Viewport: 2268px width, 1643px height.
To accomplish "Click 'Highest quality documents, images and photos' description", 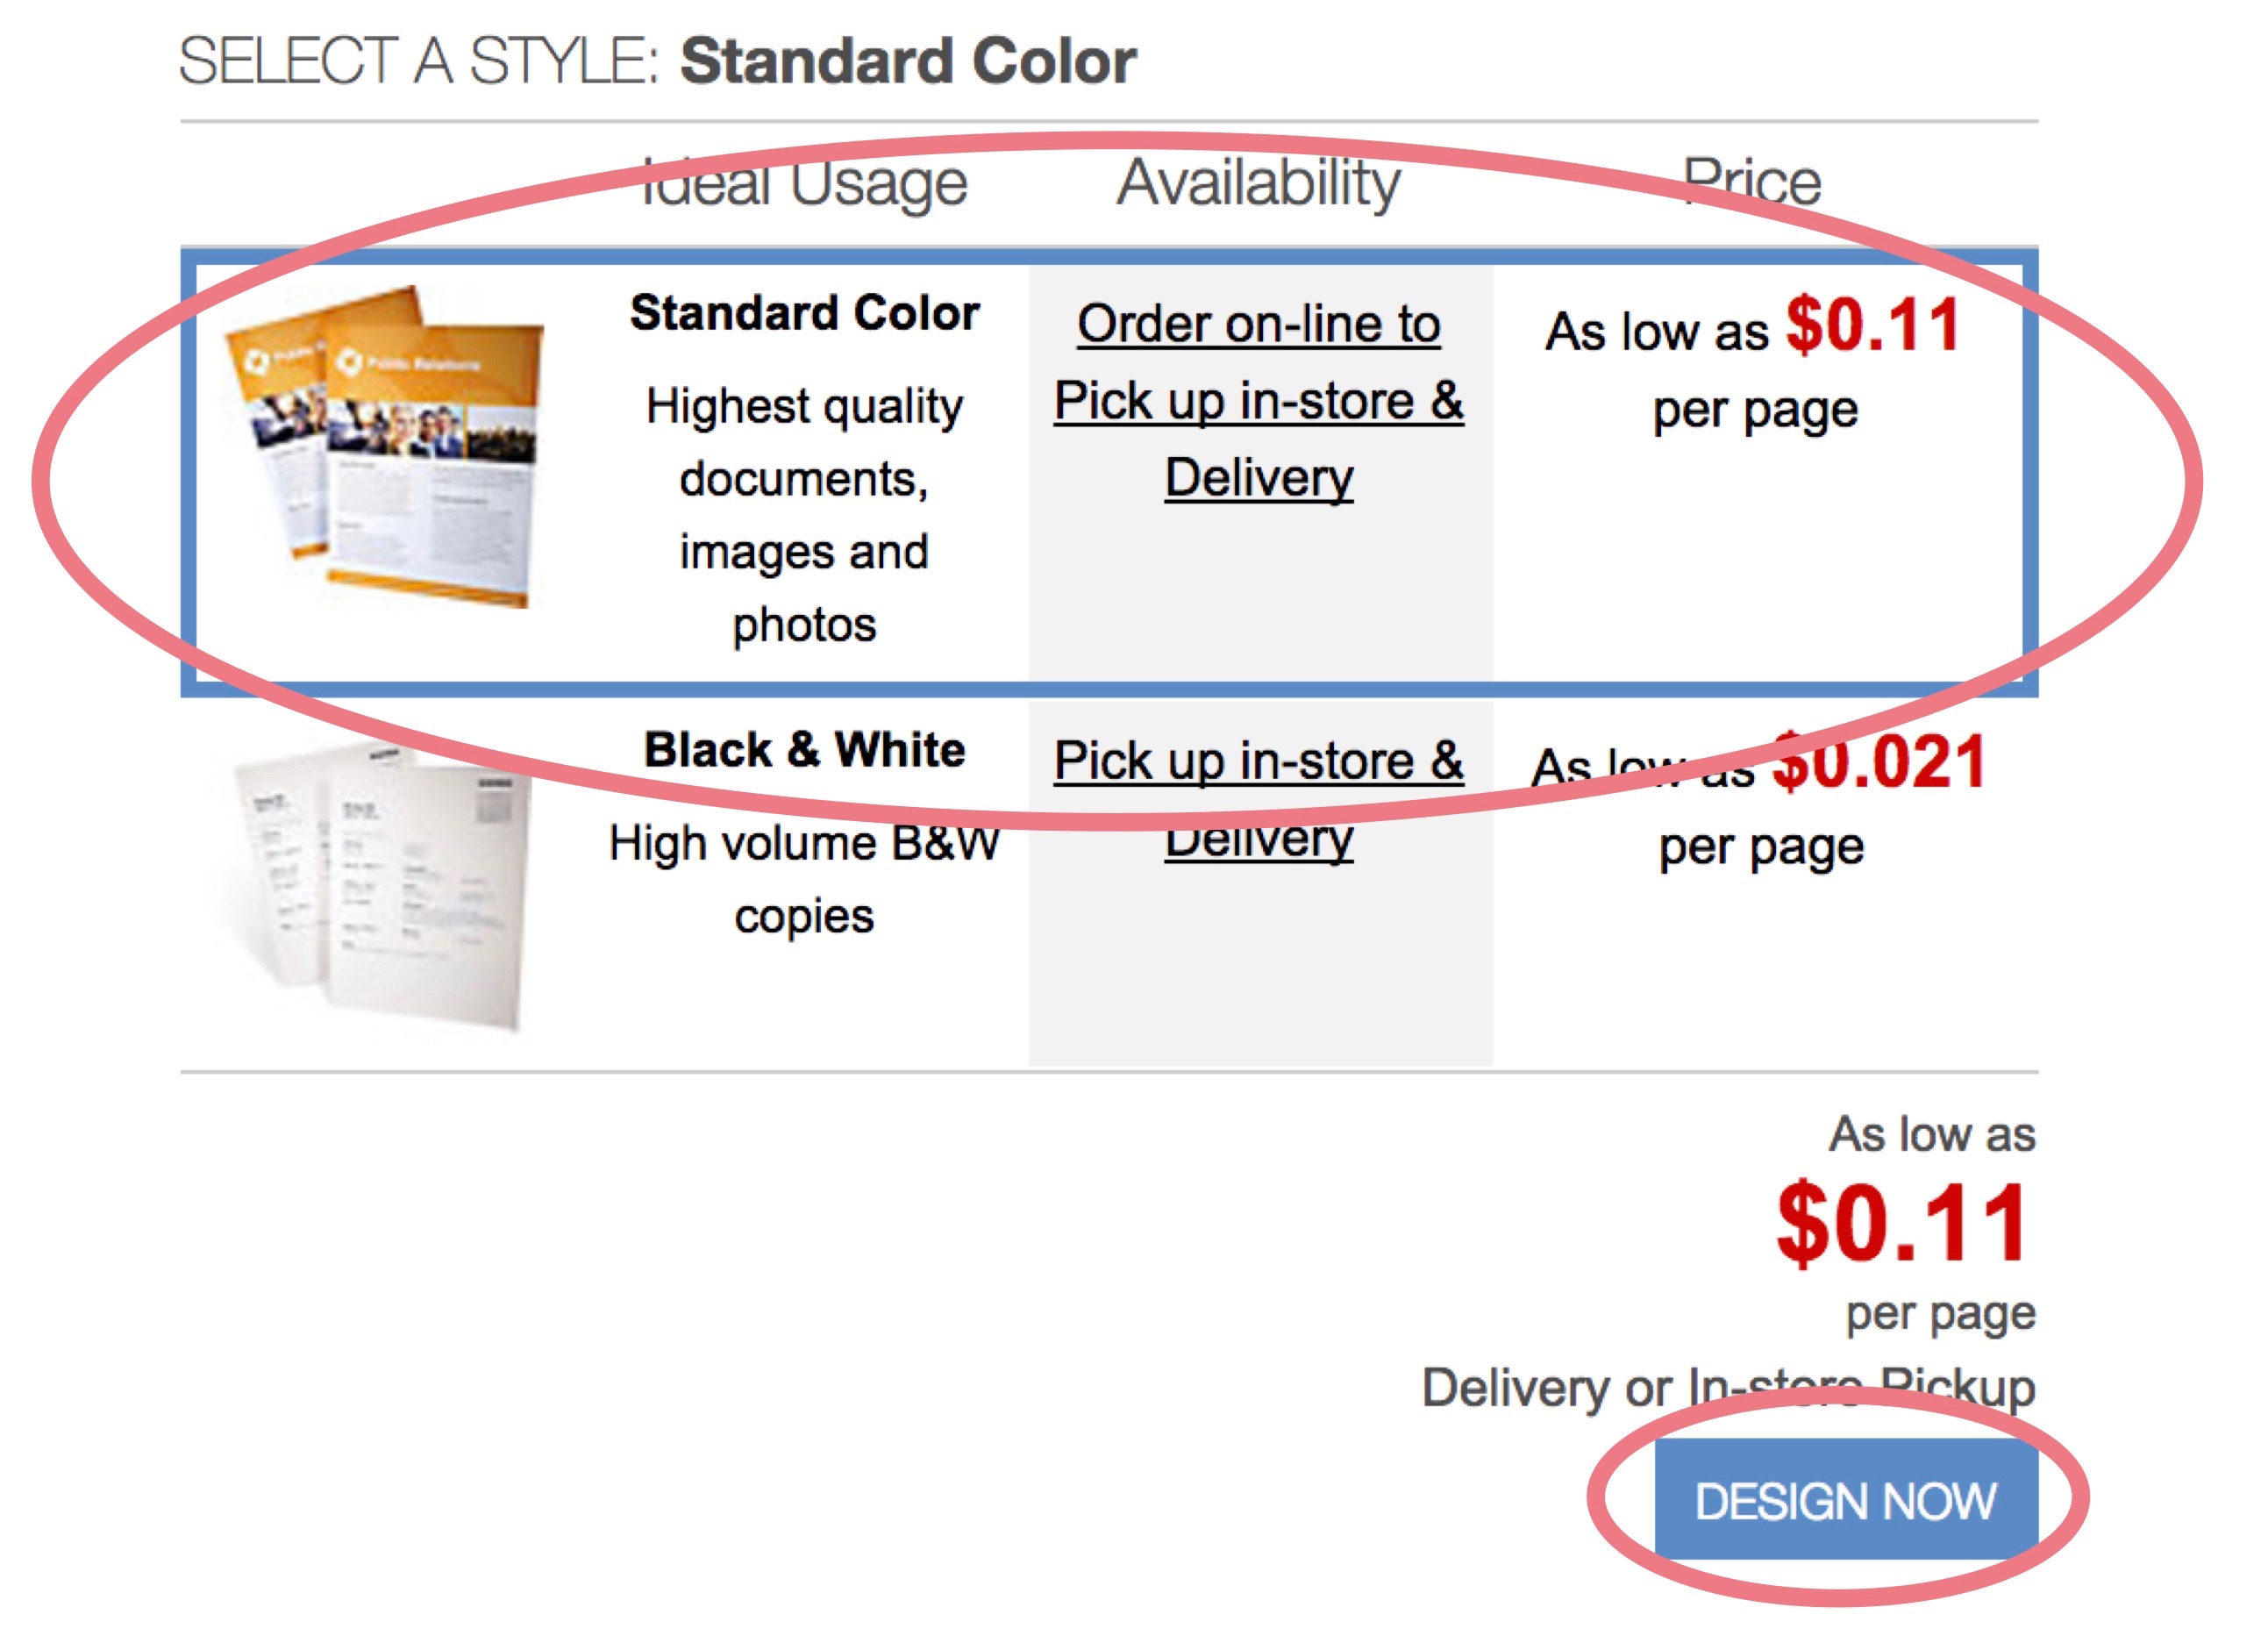I will 804,515.
